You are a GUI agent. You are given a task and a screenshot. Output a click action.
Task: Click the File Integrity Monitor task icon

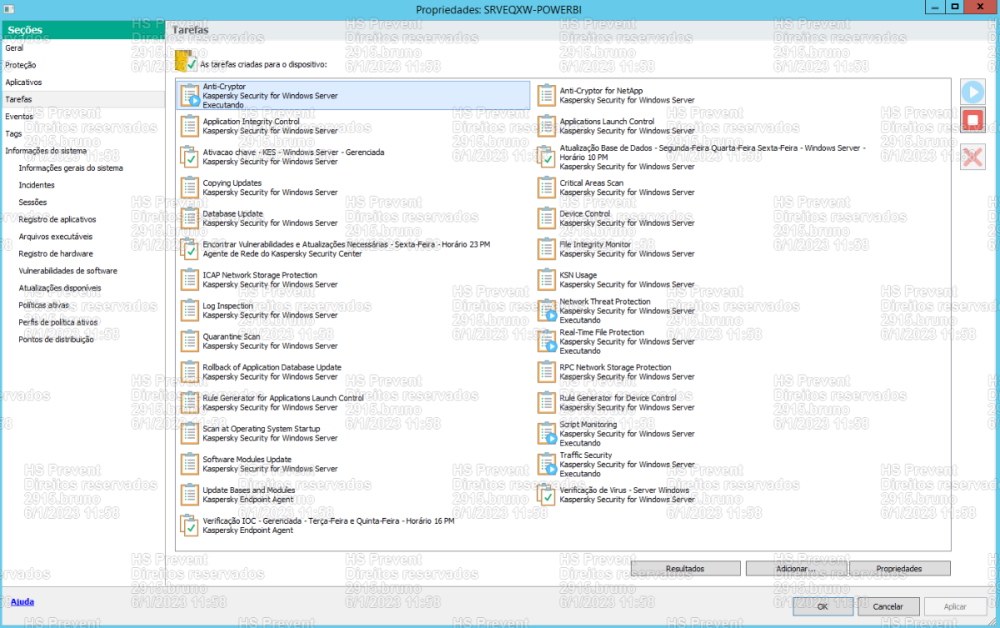click(547, 249)
